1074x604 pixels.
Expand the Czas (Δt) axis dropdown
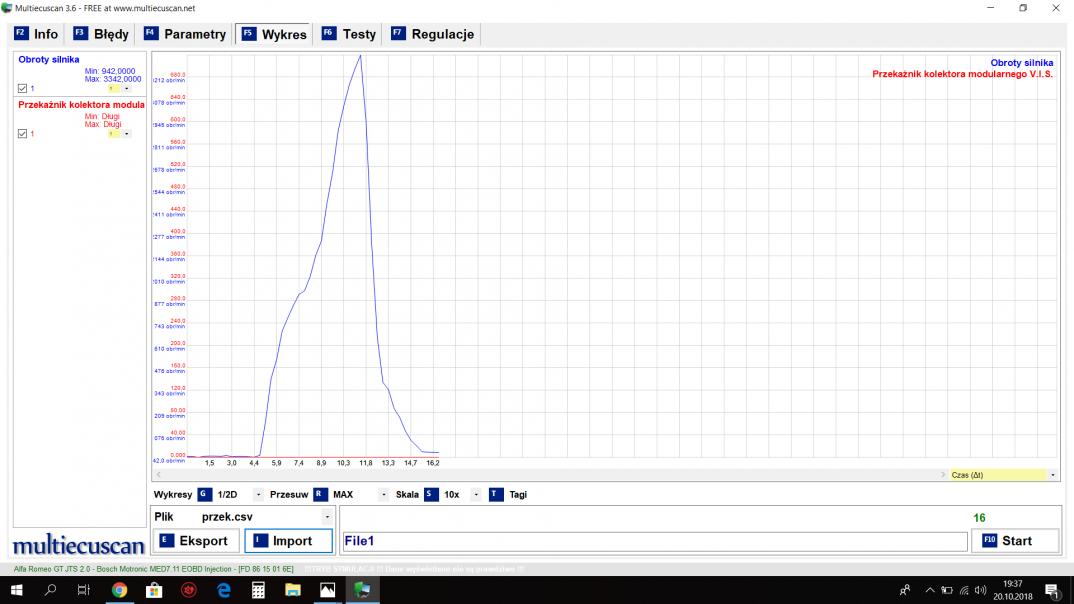tap(1053, 475)
